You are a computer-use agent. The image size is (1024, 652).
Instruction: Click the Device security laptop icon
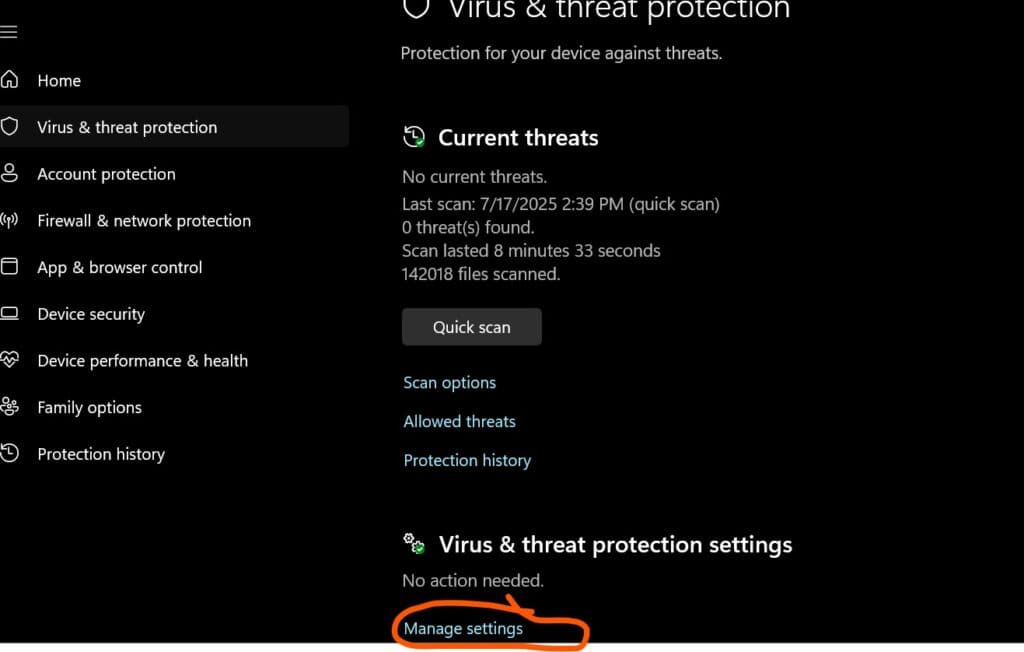click(9, 314)
